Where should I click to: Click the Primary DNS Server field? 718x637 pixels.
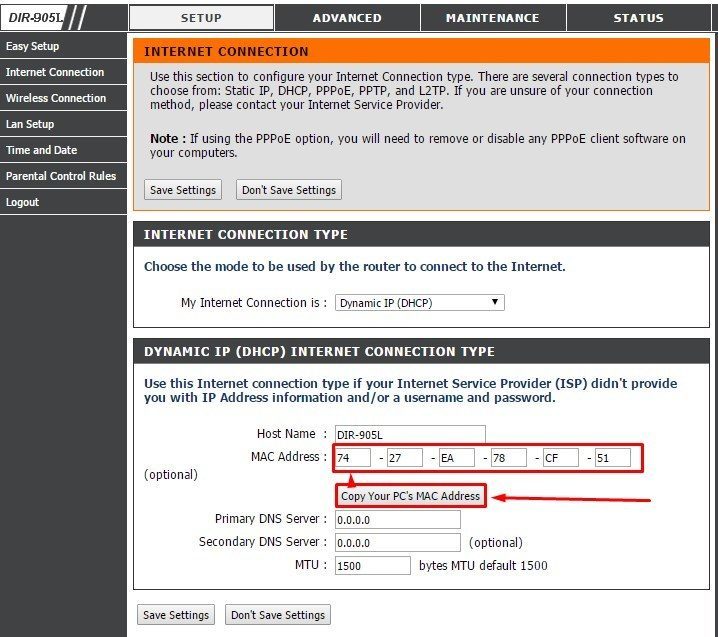[x=397, y=520]
